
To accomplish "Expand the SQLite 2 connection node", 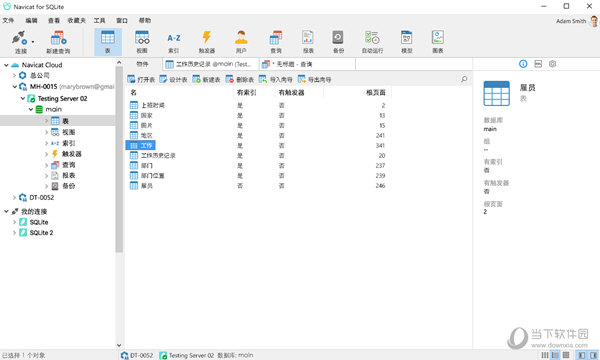I will 14,233.
